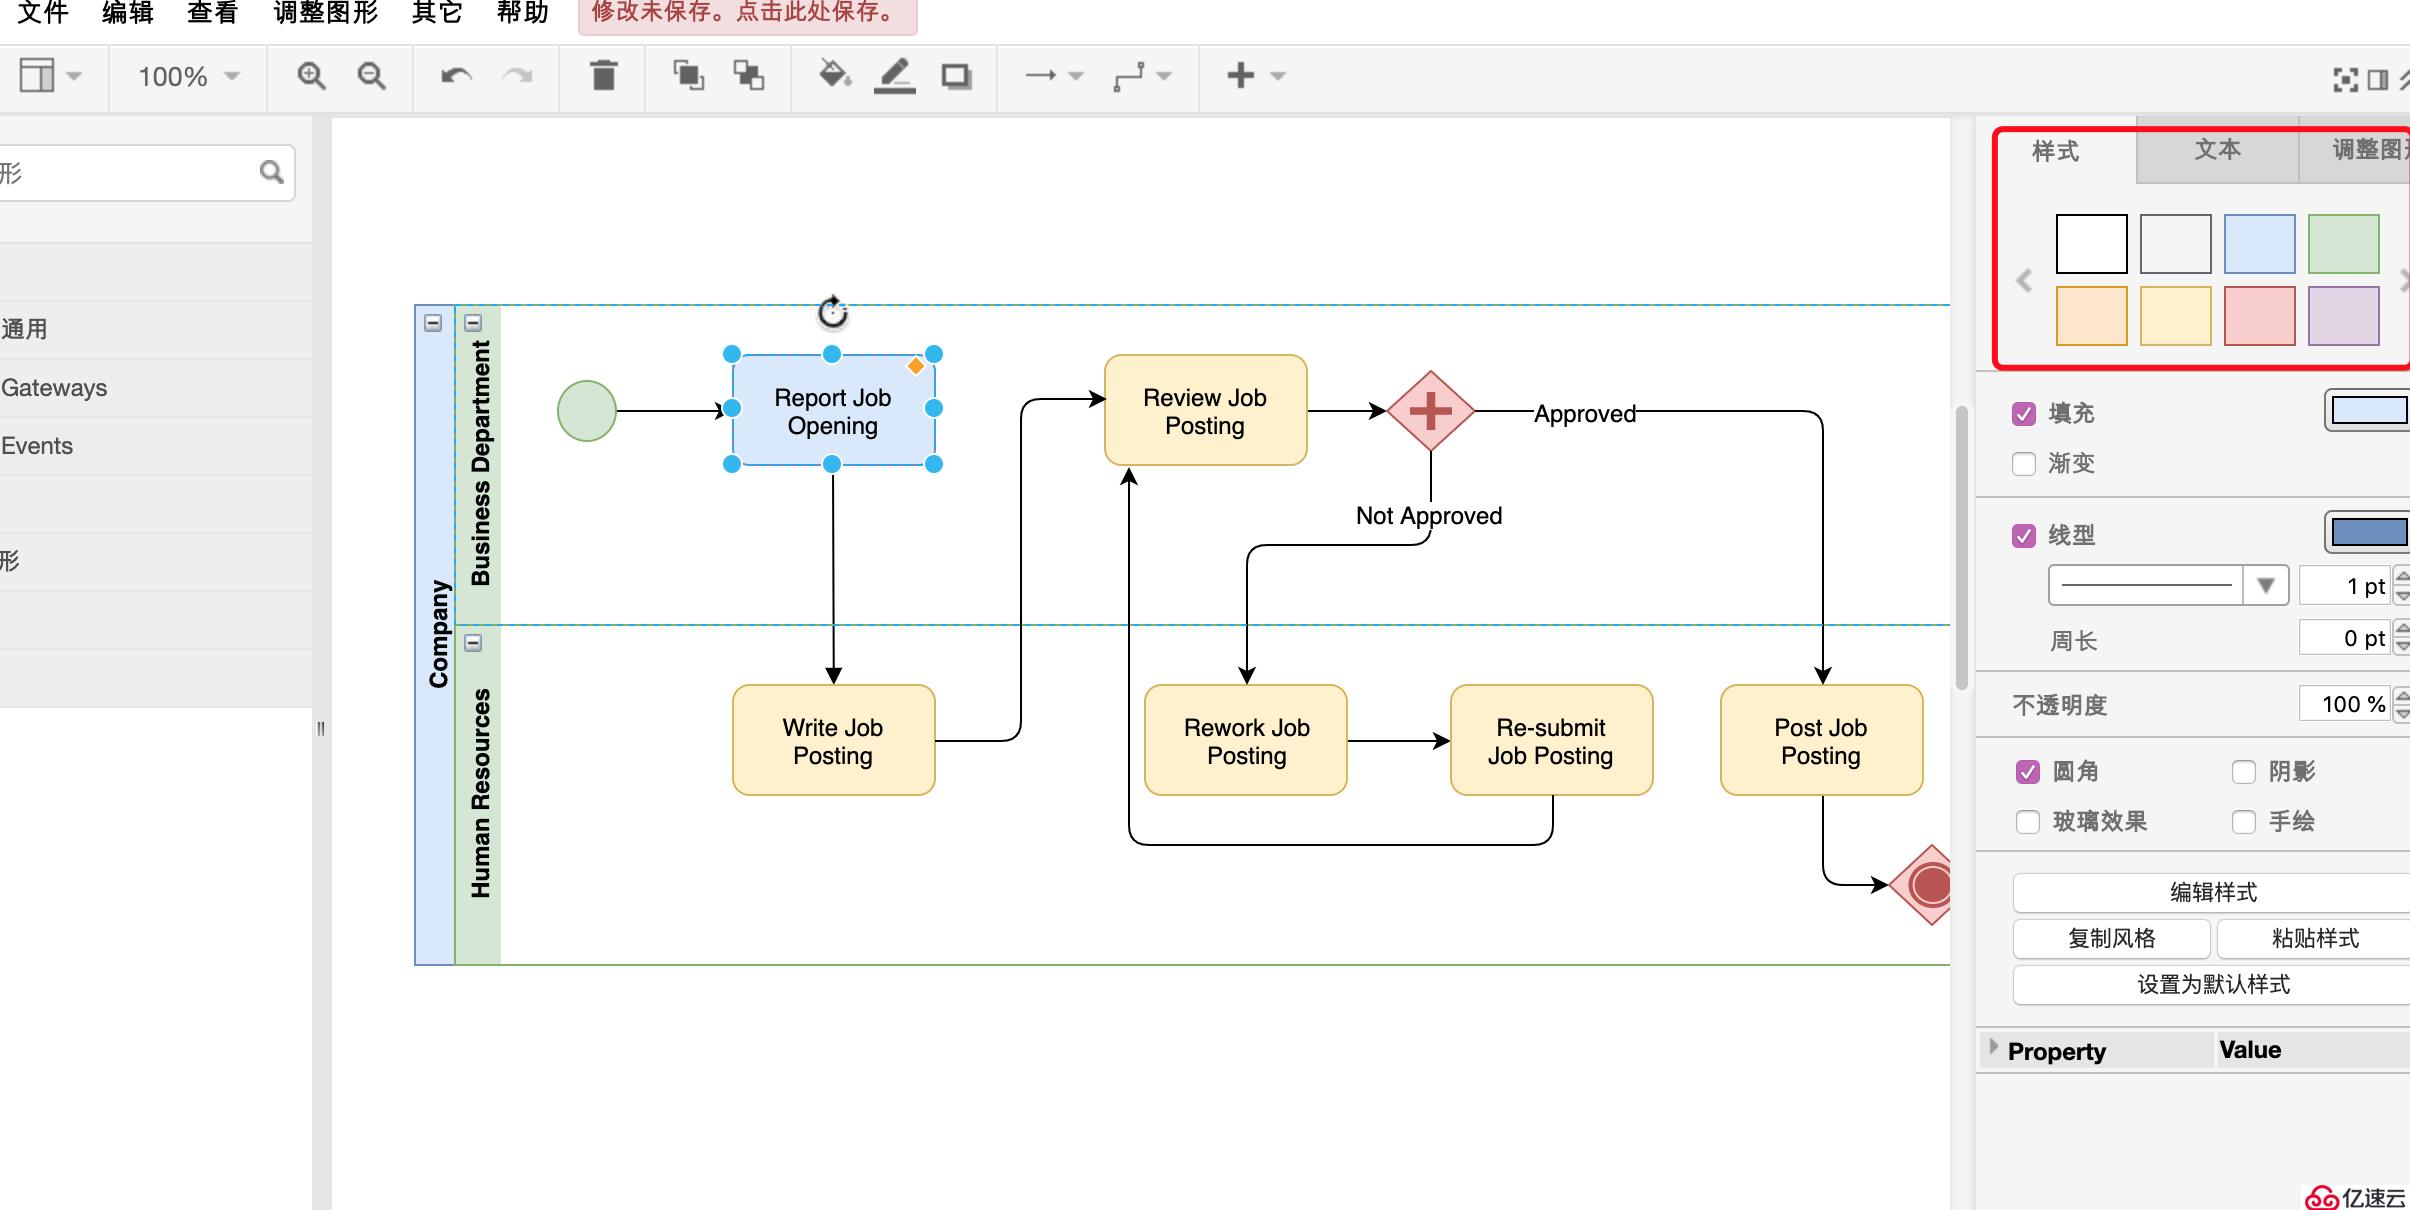This screenshot has height=1210, width=2410.
Task: Open the 调整图形 menu
Action: pos(325,13)
